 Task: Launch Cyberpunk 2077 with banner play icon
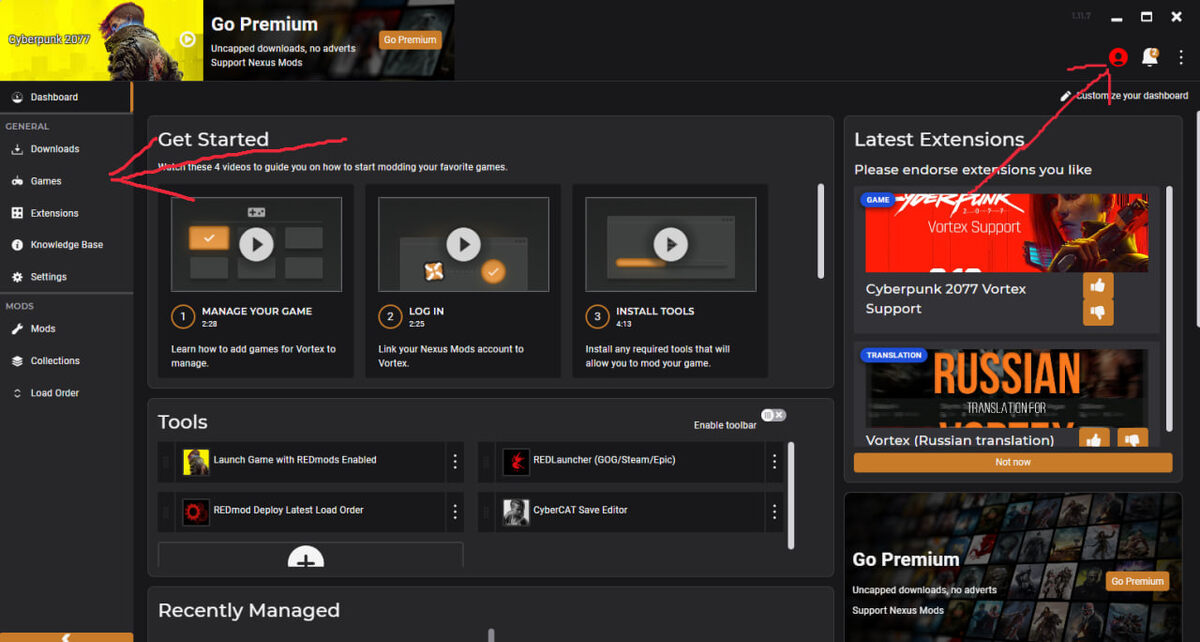tap(187, 39)
